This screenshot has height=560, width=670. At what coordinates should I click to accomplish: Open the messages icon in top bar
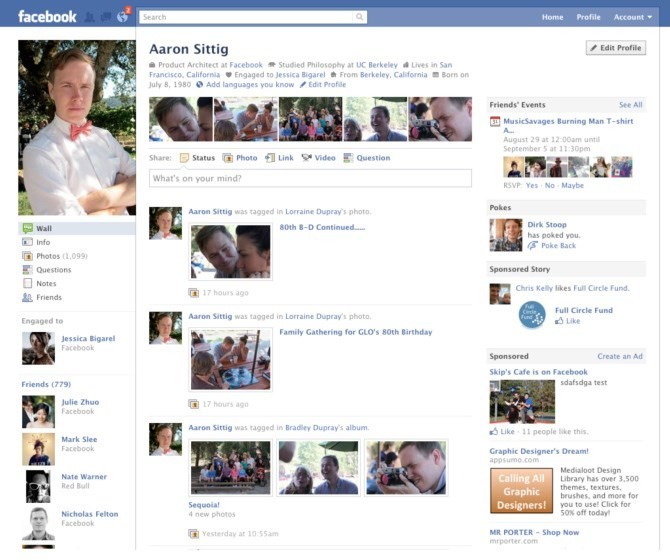coord(105,17)
